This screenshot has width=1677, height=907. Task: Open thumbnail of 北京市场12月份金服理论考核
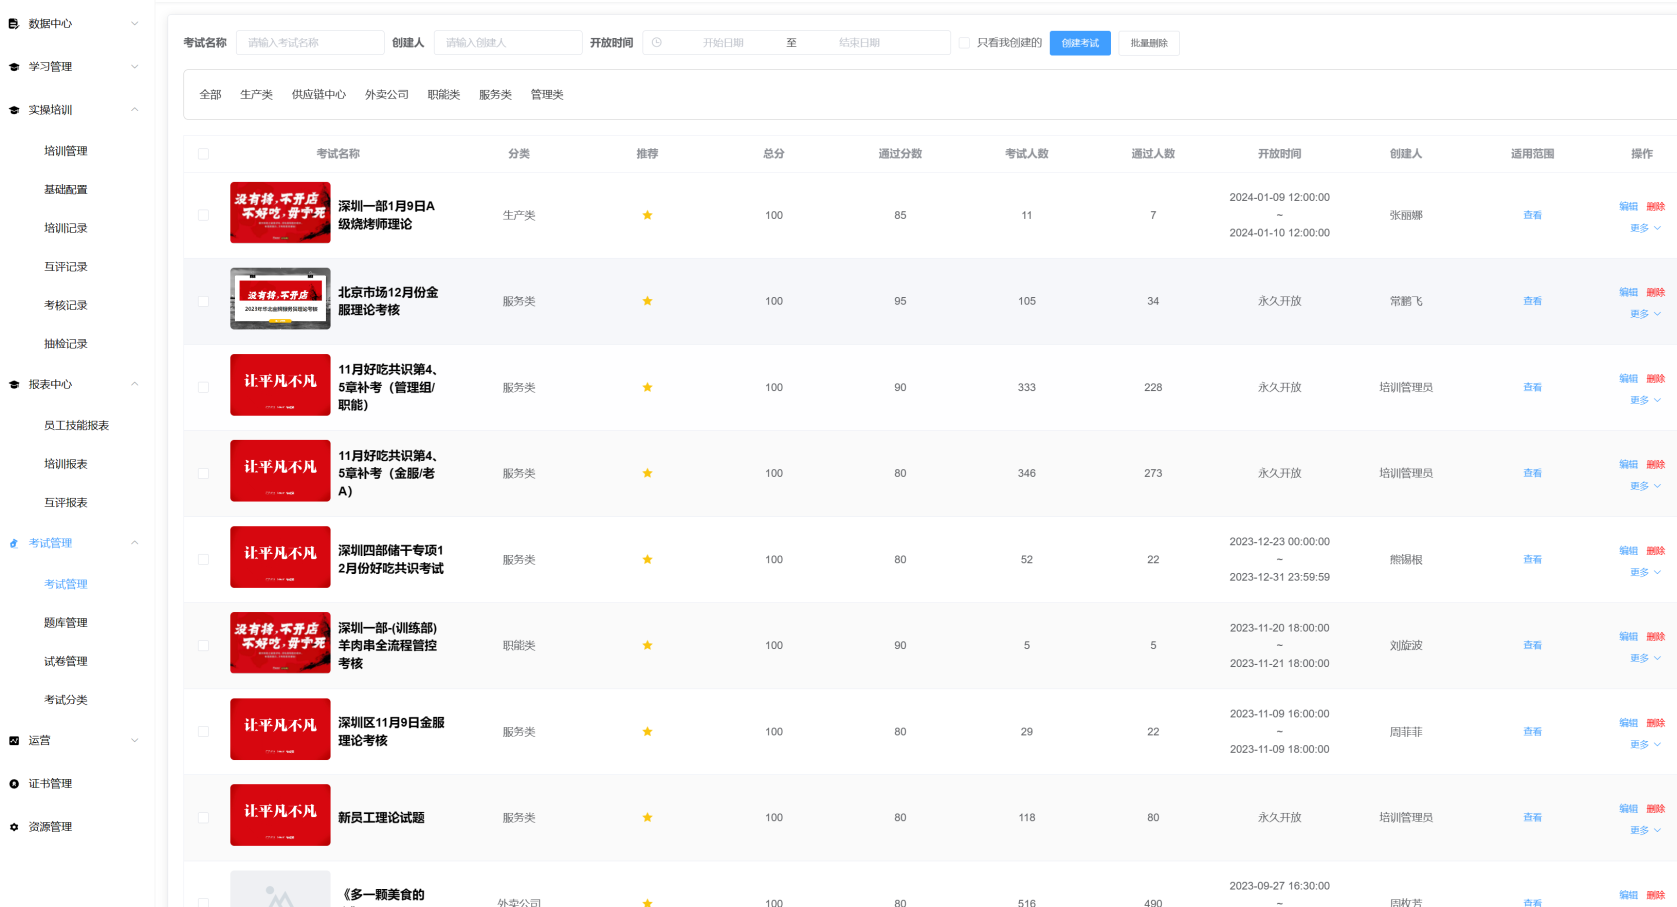click(x=280, y=299)
